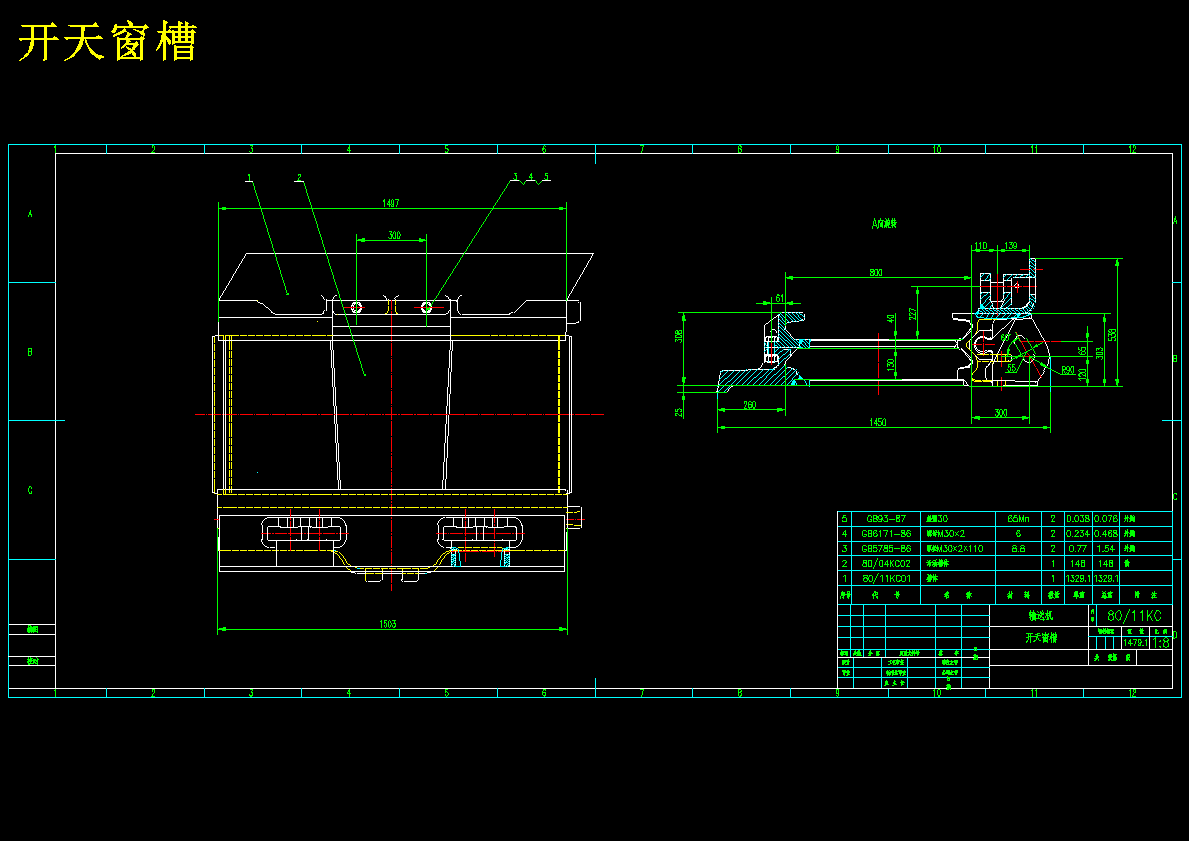
Task: Click the 0.77 unit weight cell
Action: pyautogui.click(x=1077, y=548)
